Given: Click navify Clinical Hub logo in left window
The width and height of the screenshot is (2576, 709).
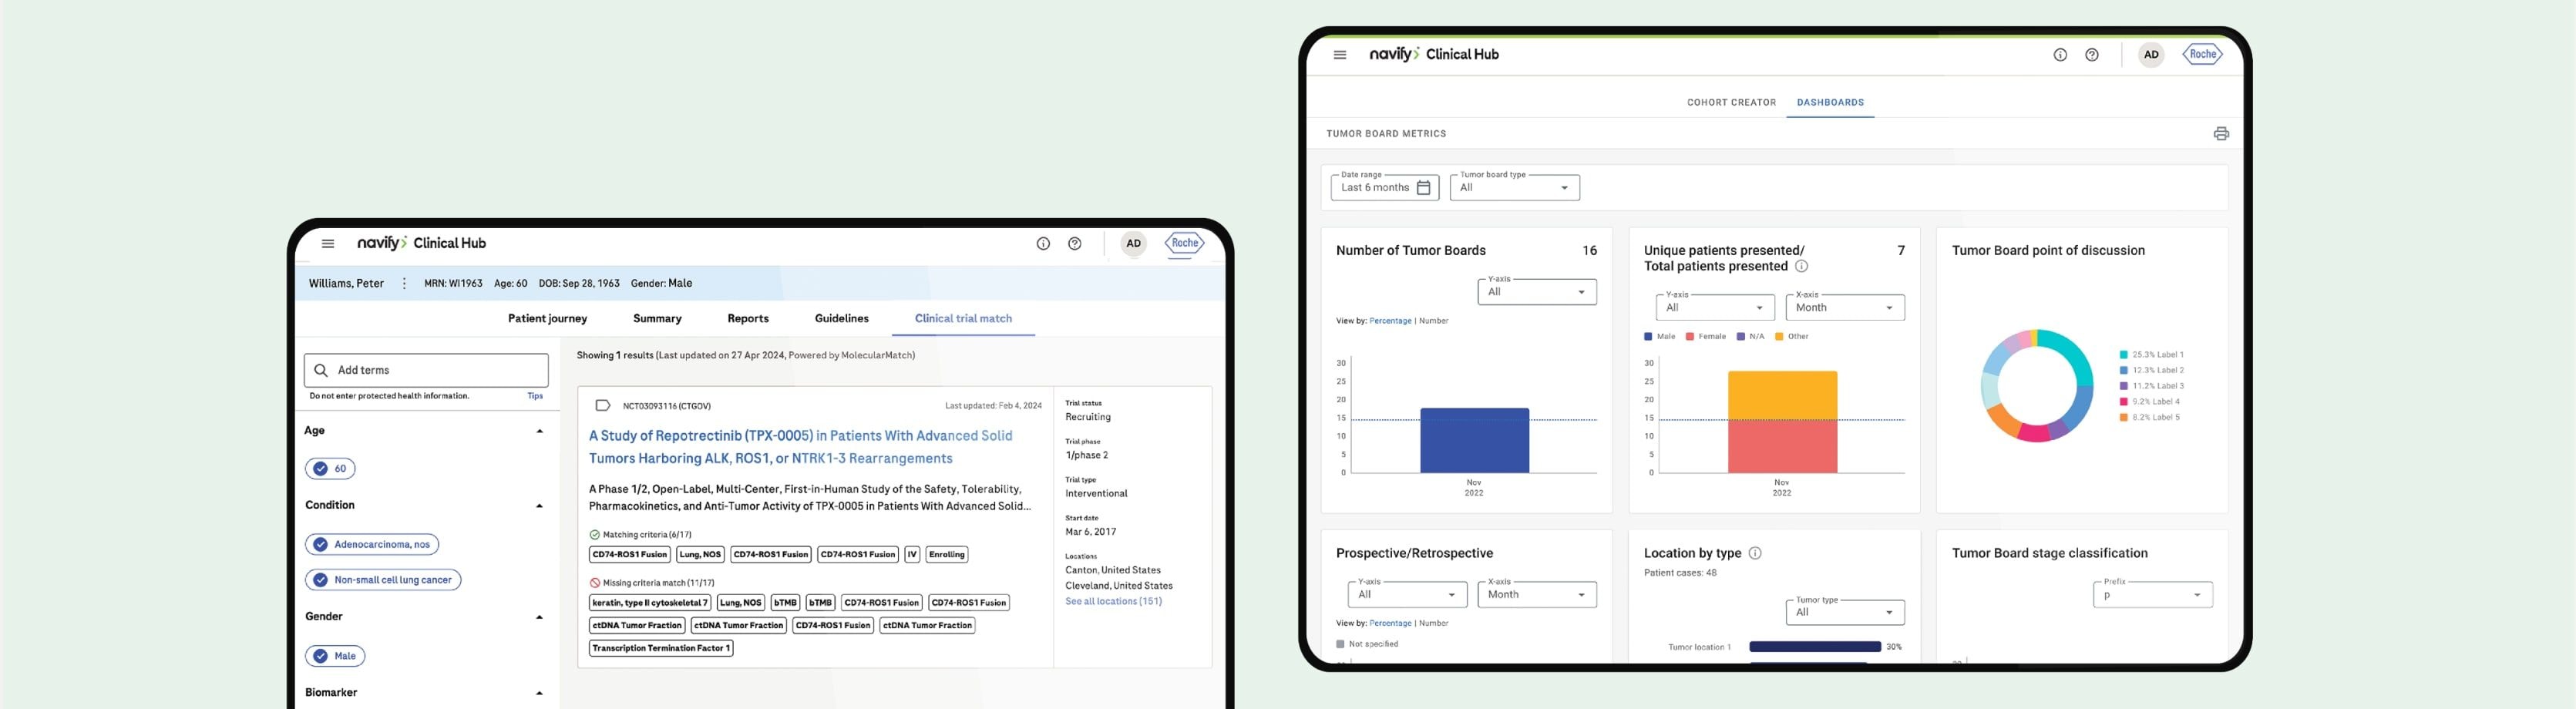Looking at the screenshot, I should point(421,243).
